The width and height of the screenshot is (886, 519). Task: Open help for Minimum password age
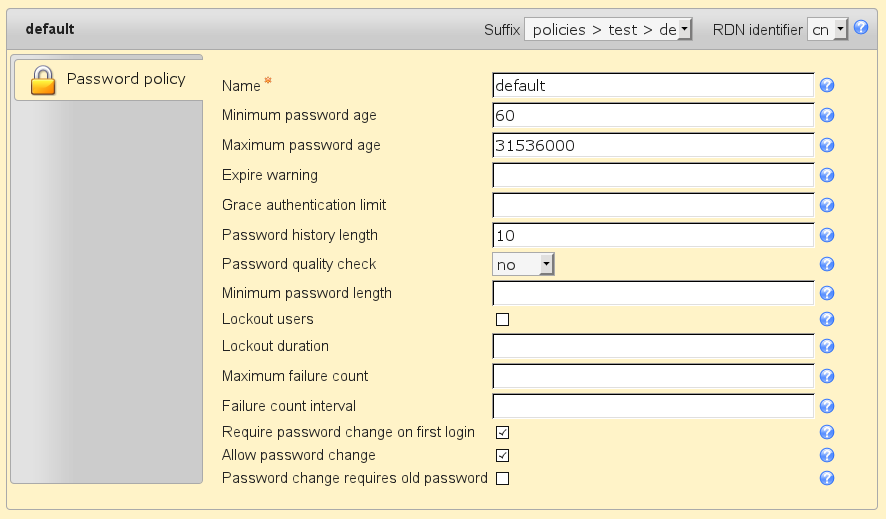[827, 116]
